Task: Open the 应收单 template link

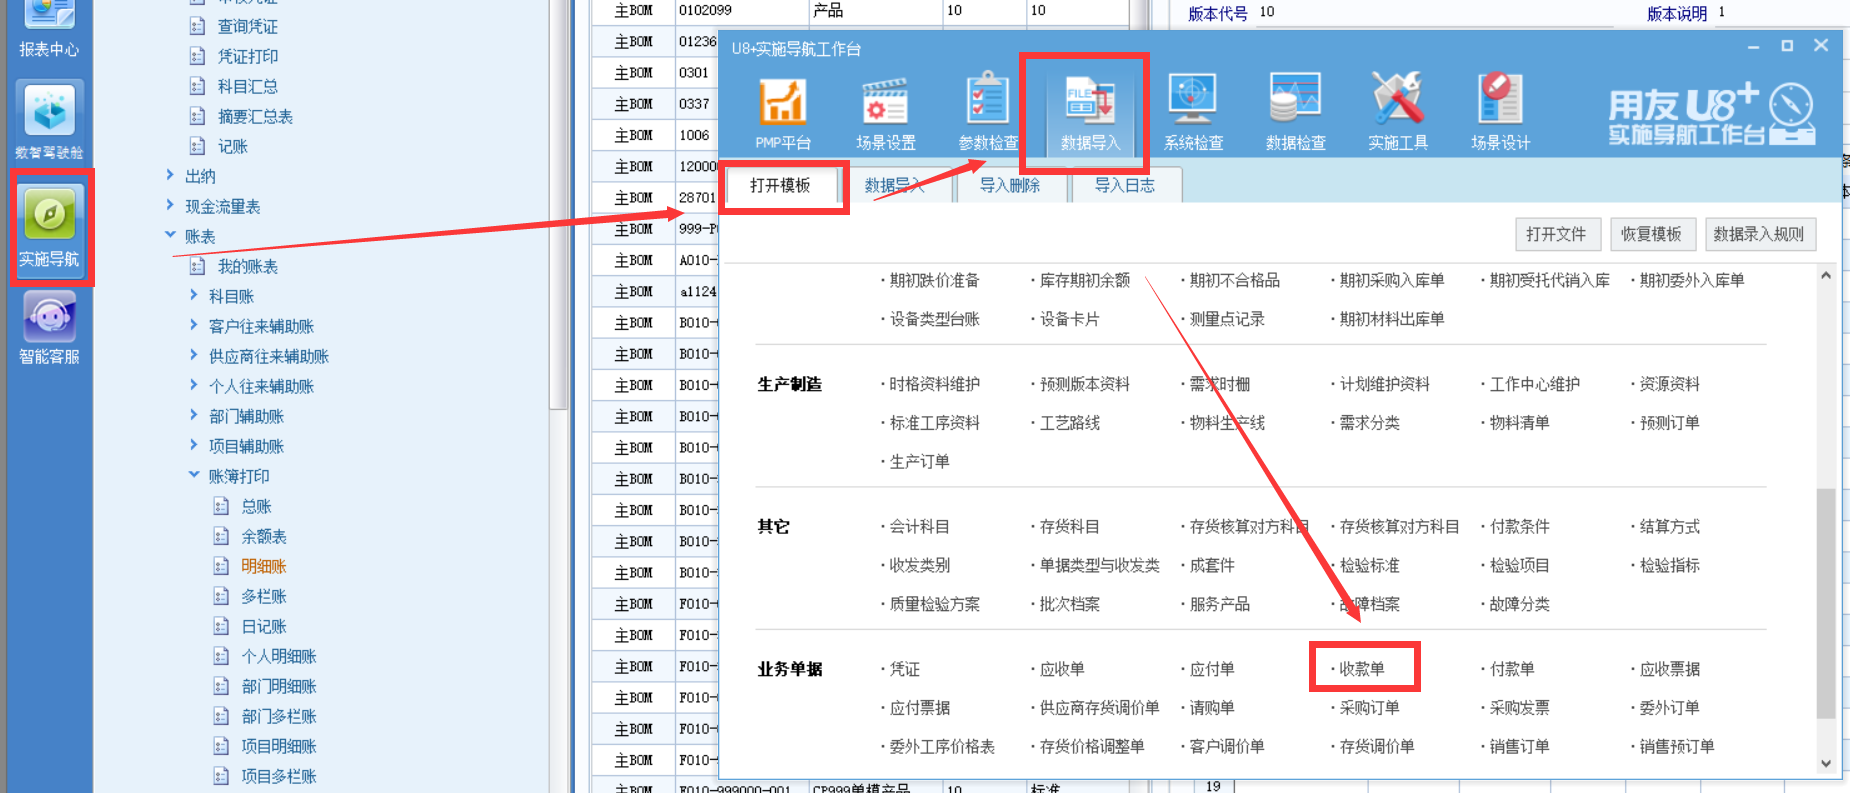Action: tap(1062, 669)
